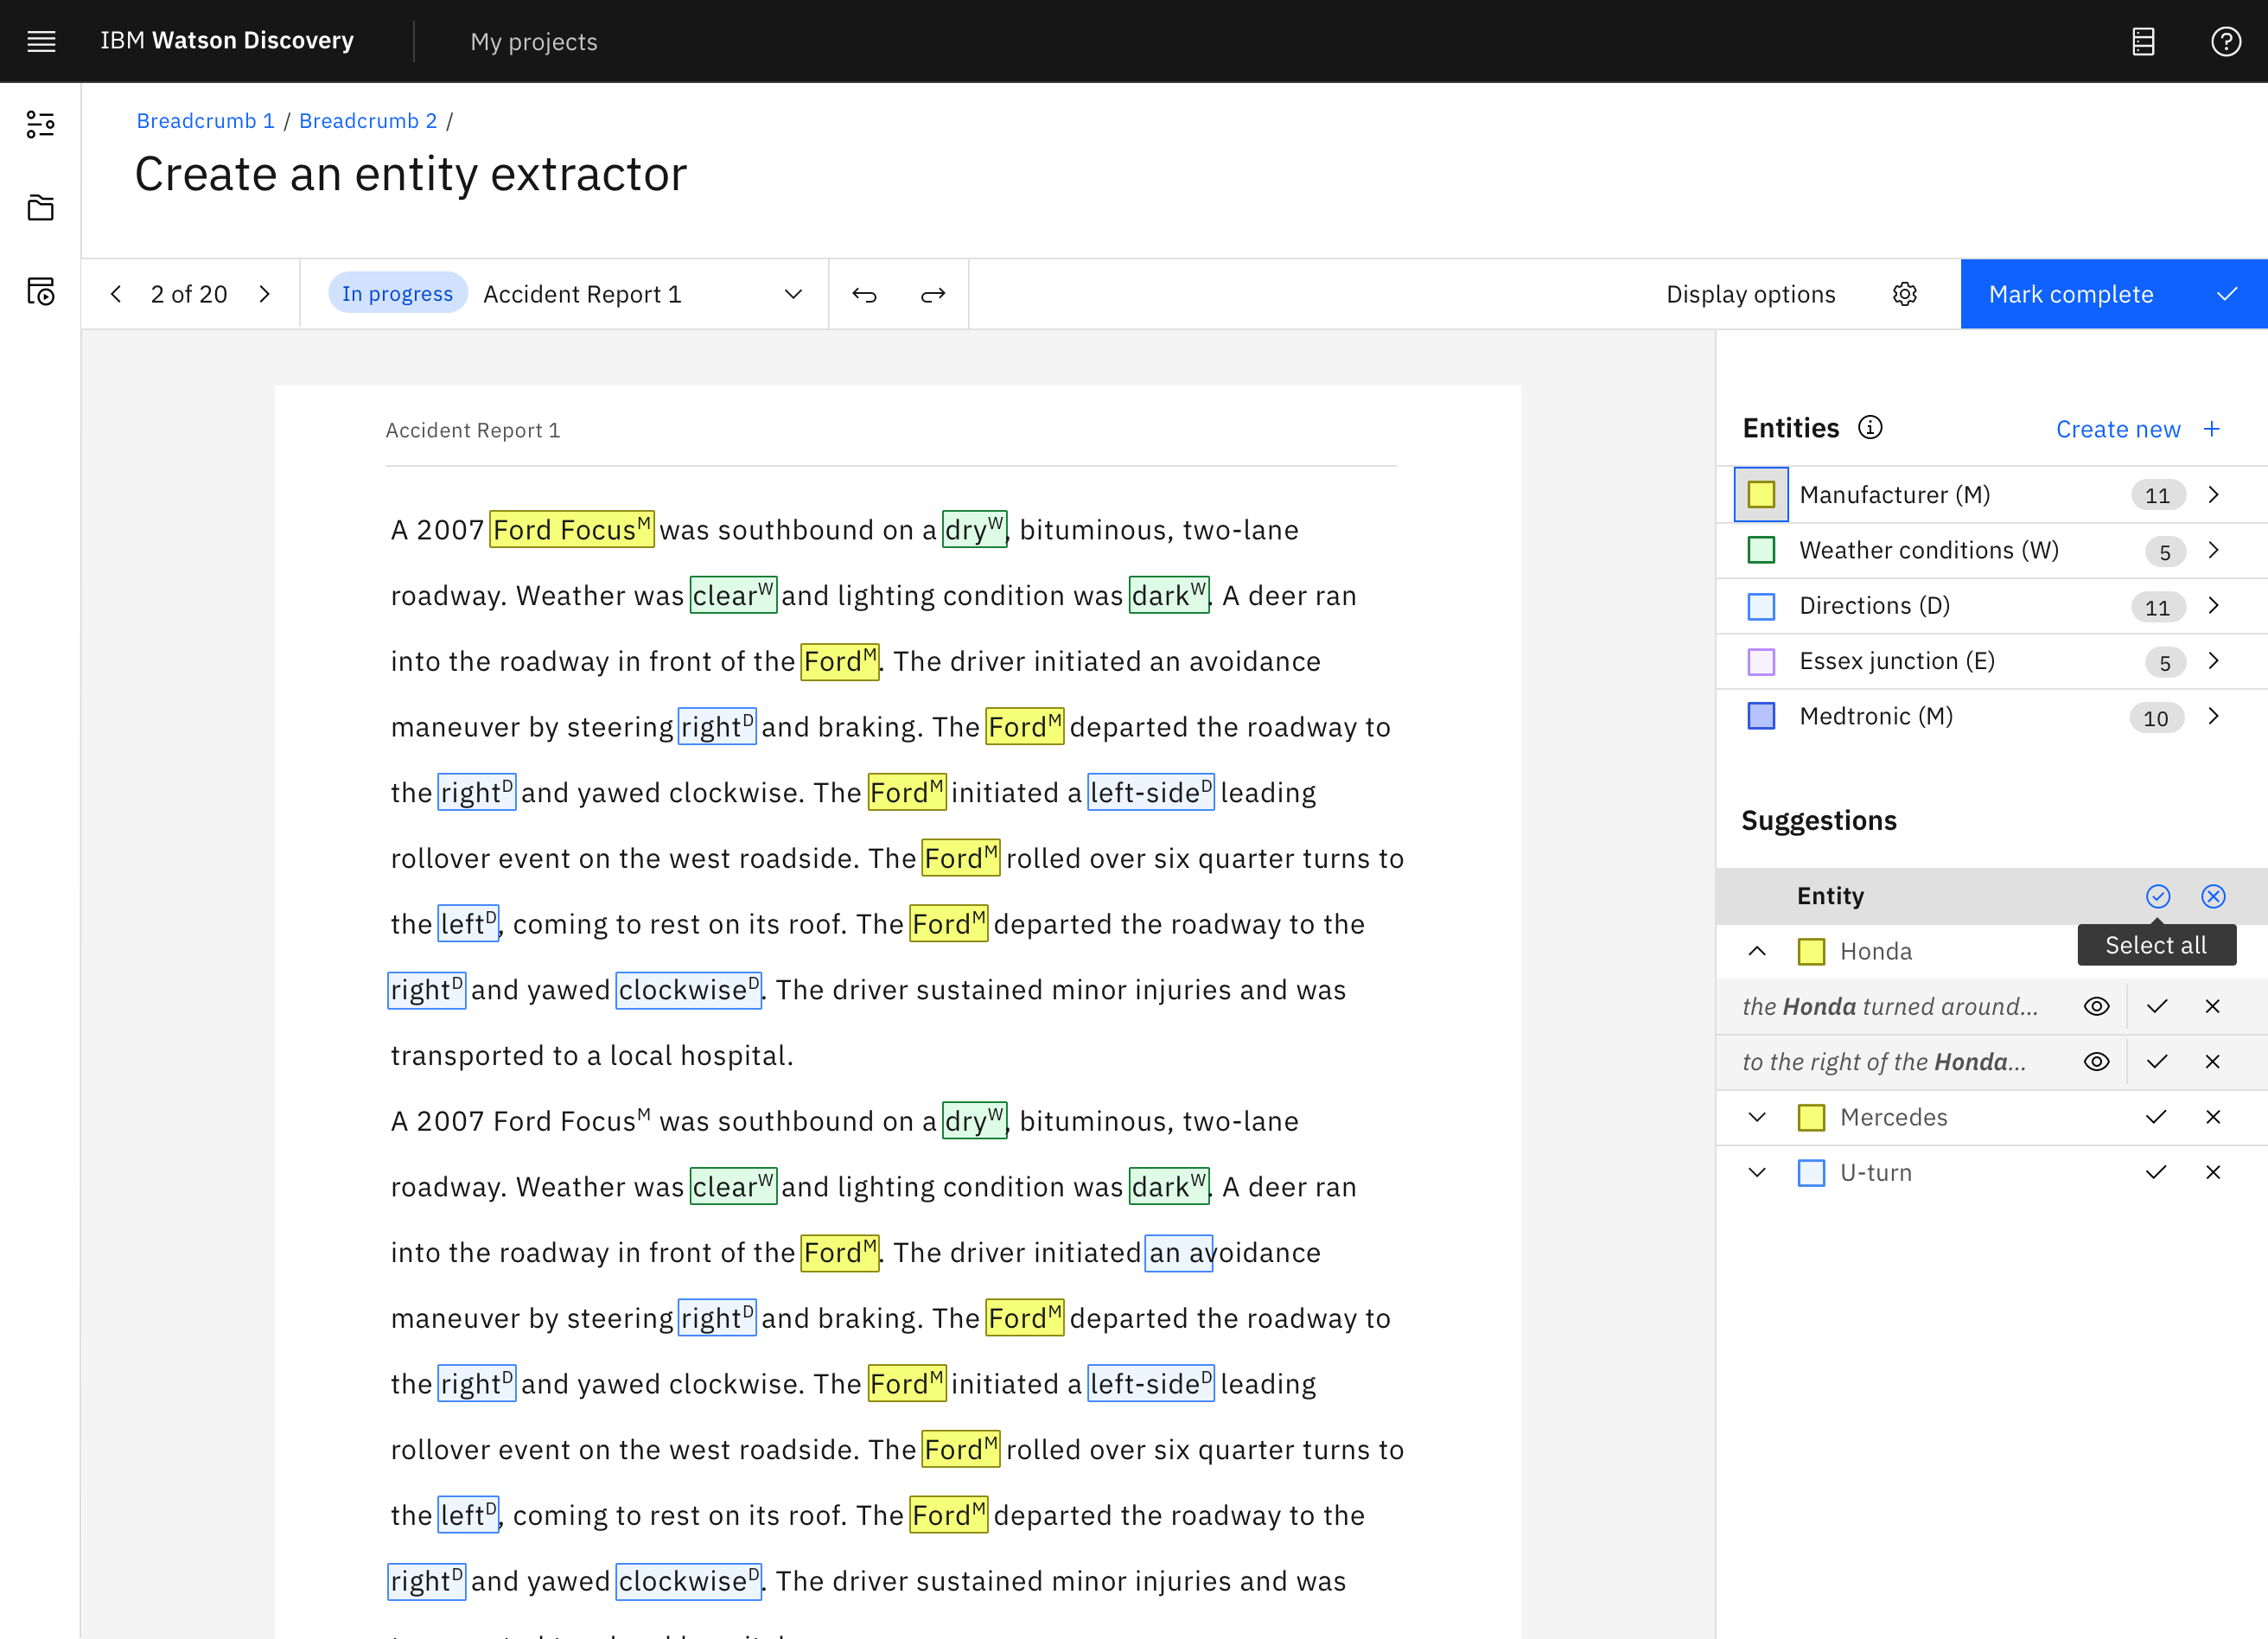Expand Medtronic (M) entity details
The width and height of the screenshot is (2268, 1639).
point(2212,716)
